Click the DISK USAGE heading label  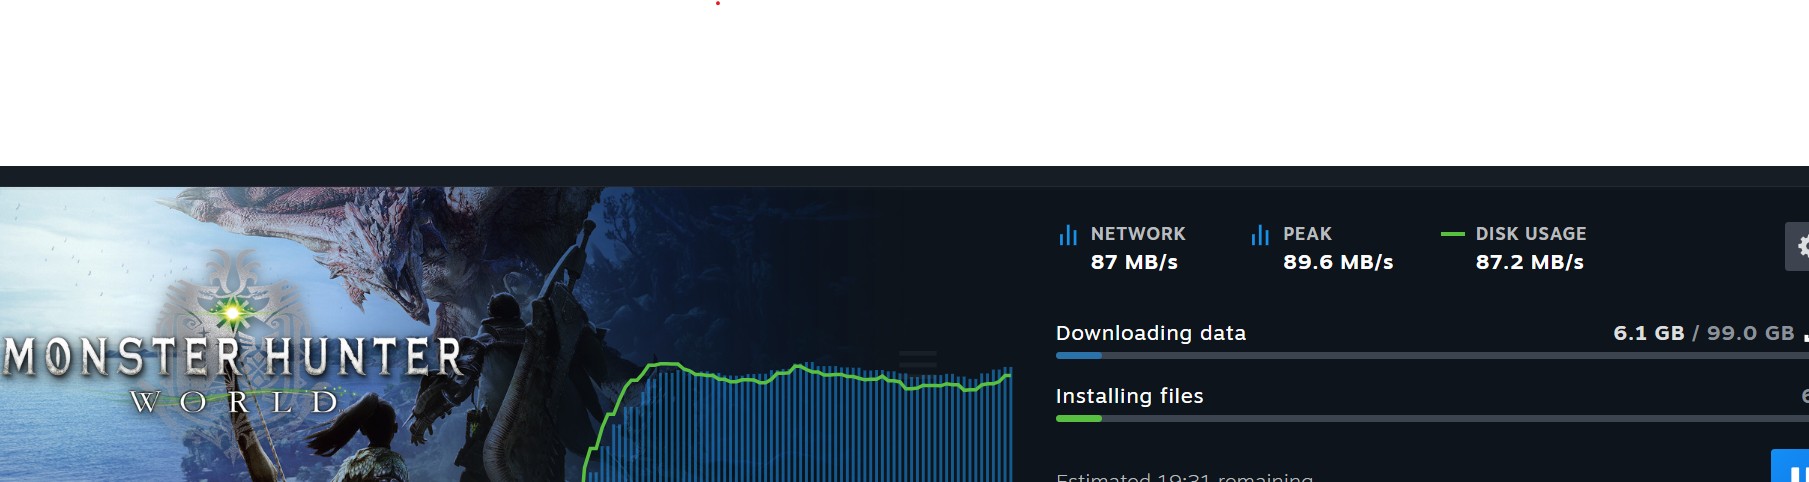(x=1531, y=234)
